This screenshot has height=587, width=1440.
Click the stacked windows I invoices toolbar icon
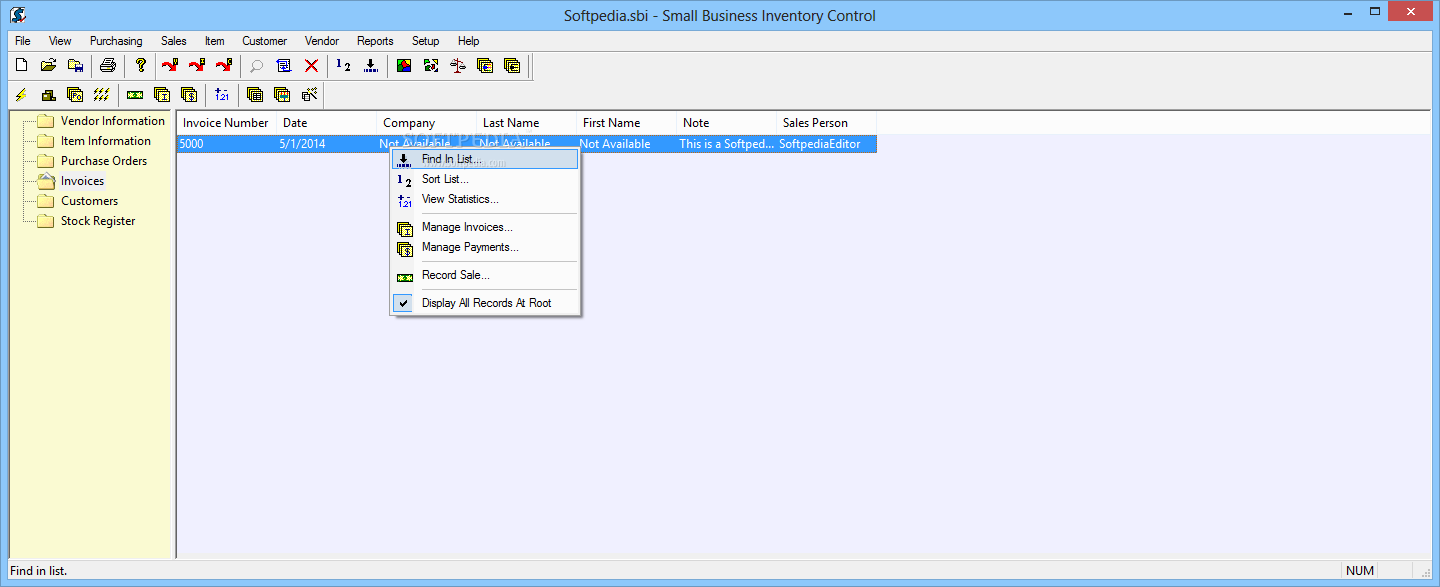point(162,95)
